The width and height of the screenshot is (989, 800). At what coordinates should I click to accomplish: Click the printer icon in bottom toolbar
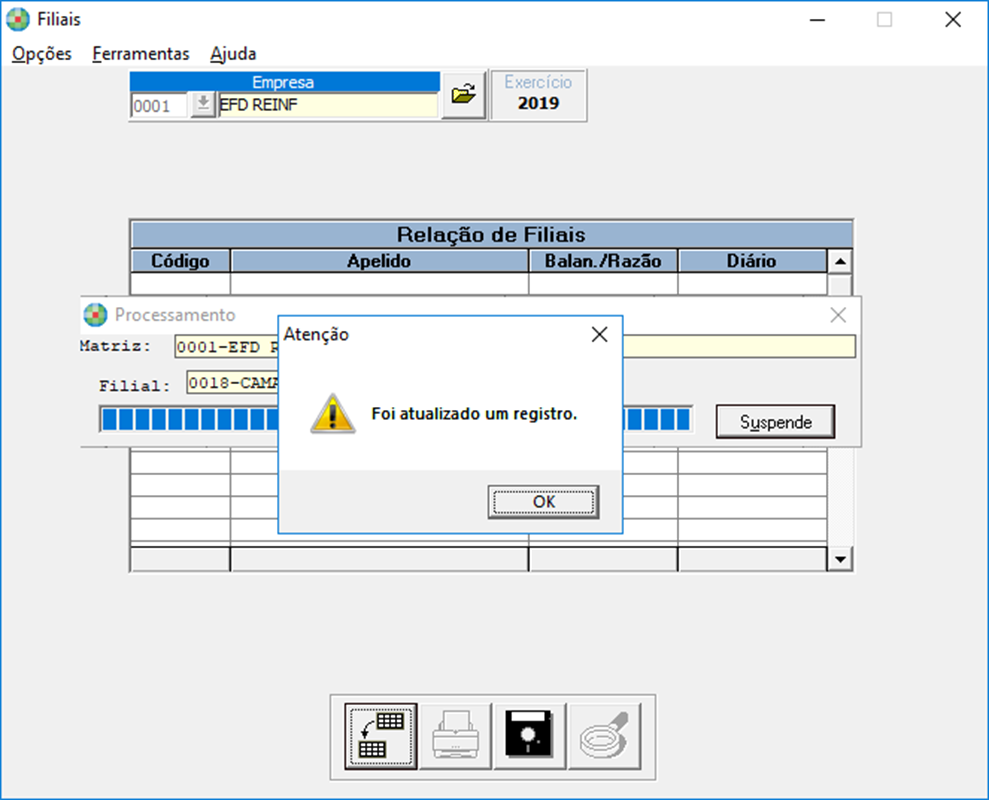click(455, 736)
